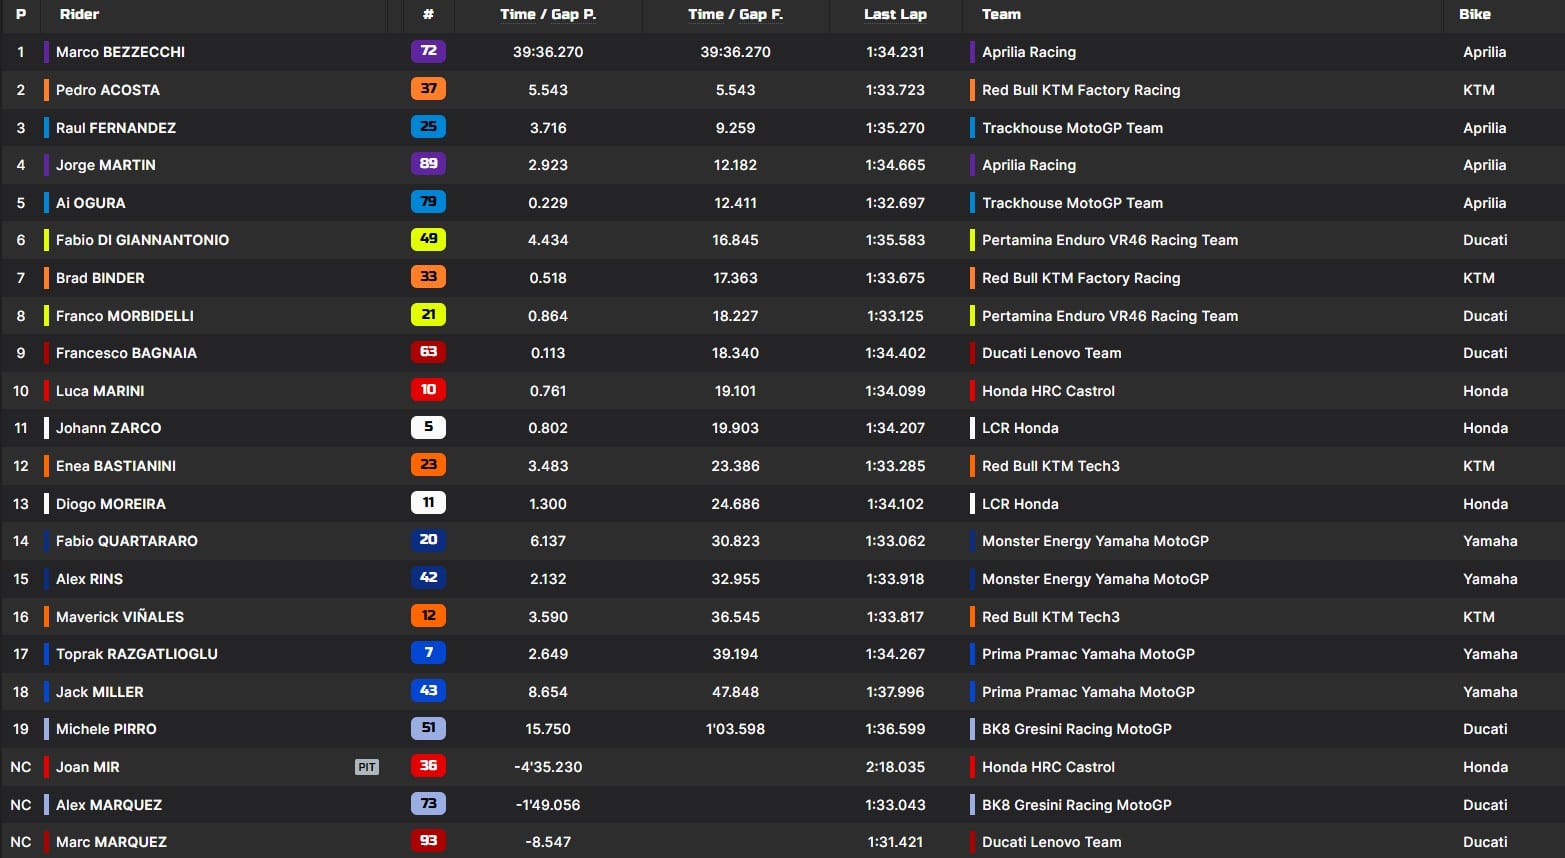Viewport: 1565px width, 858px height.
Task: Click the yellow number 49 badge
Action: point(428,239)
